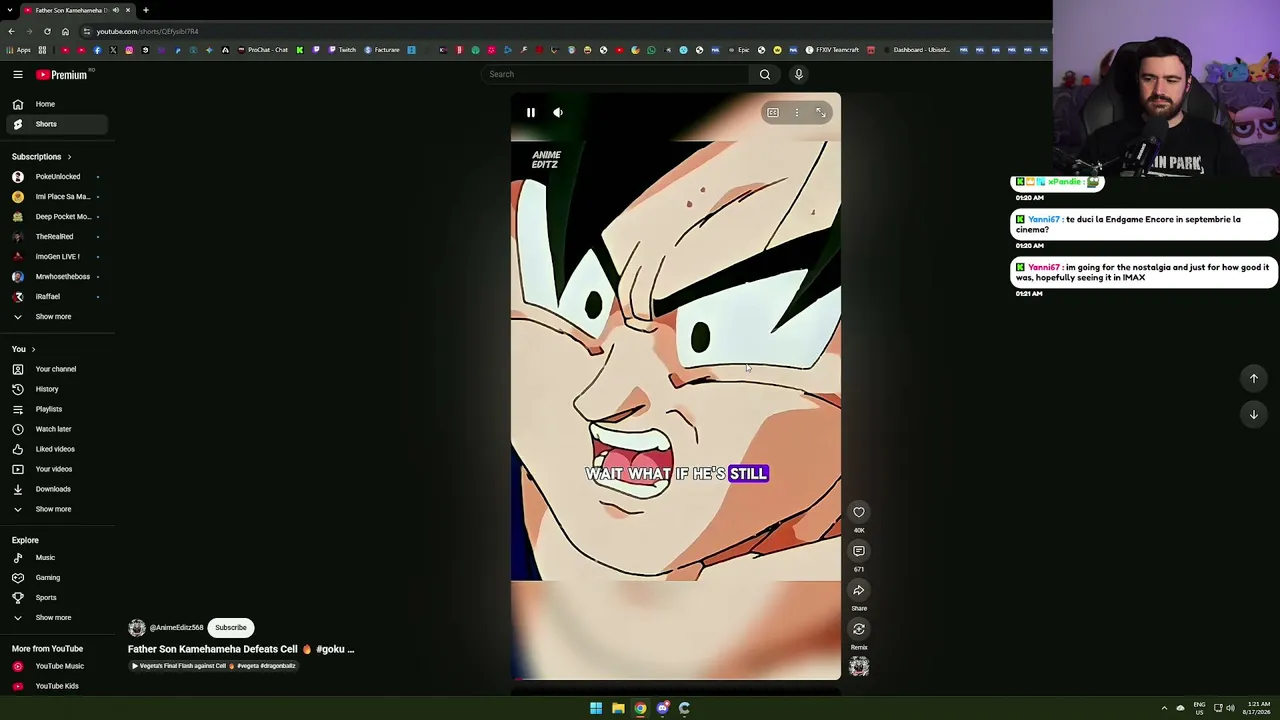Open Downloads in the sidebar
This screenshot has height=720, width=1280.
pyautogui.click(x=56, y=489)
